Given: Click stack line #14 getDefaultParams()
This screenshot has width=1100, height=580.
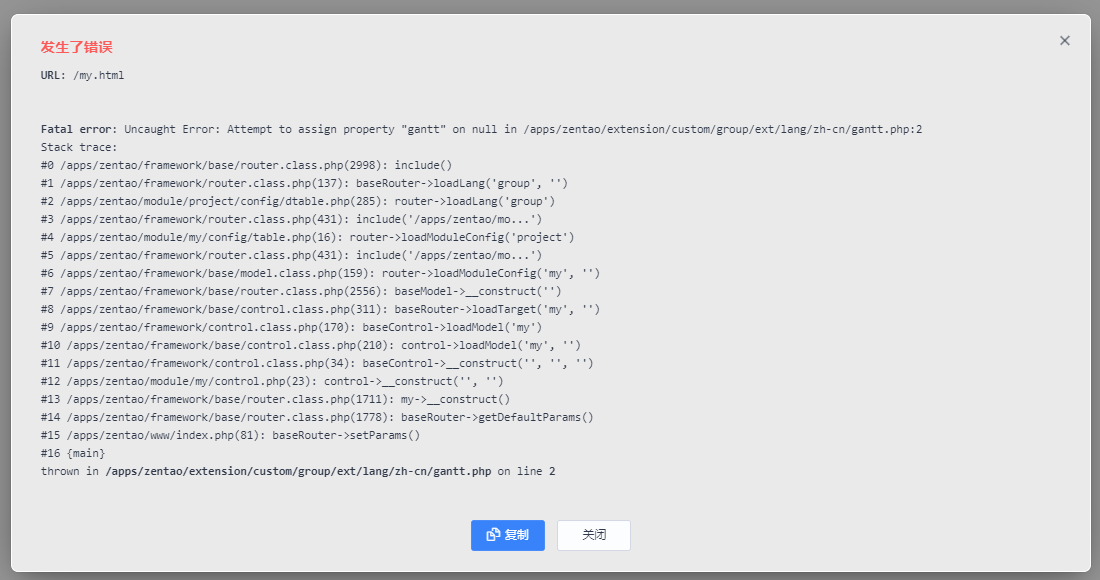Looking at the screenshot, I should pos(317,417).
